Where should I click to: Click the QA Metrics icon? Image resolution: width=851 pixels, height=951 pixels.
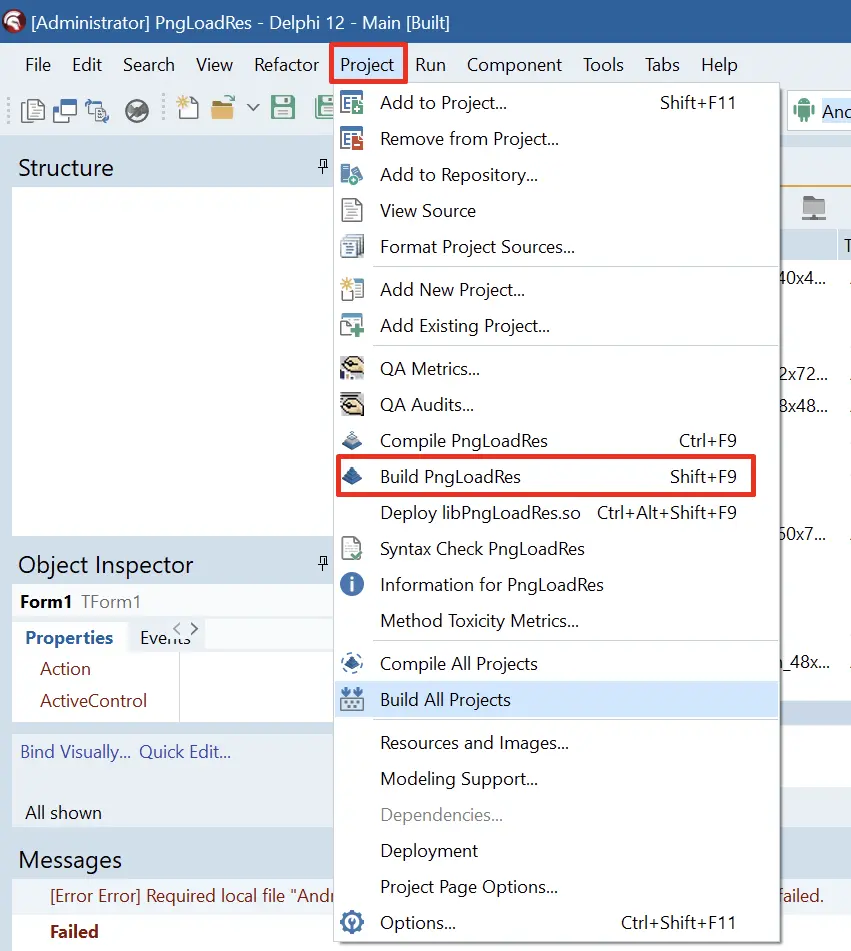pyautogui.click(x=352, y=368)
